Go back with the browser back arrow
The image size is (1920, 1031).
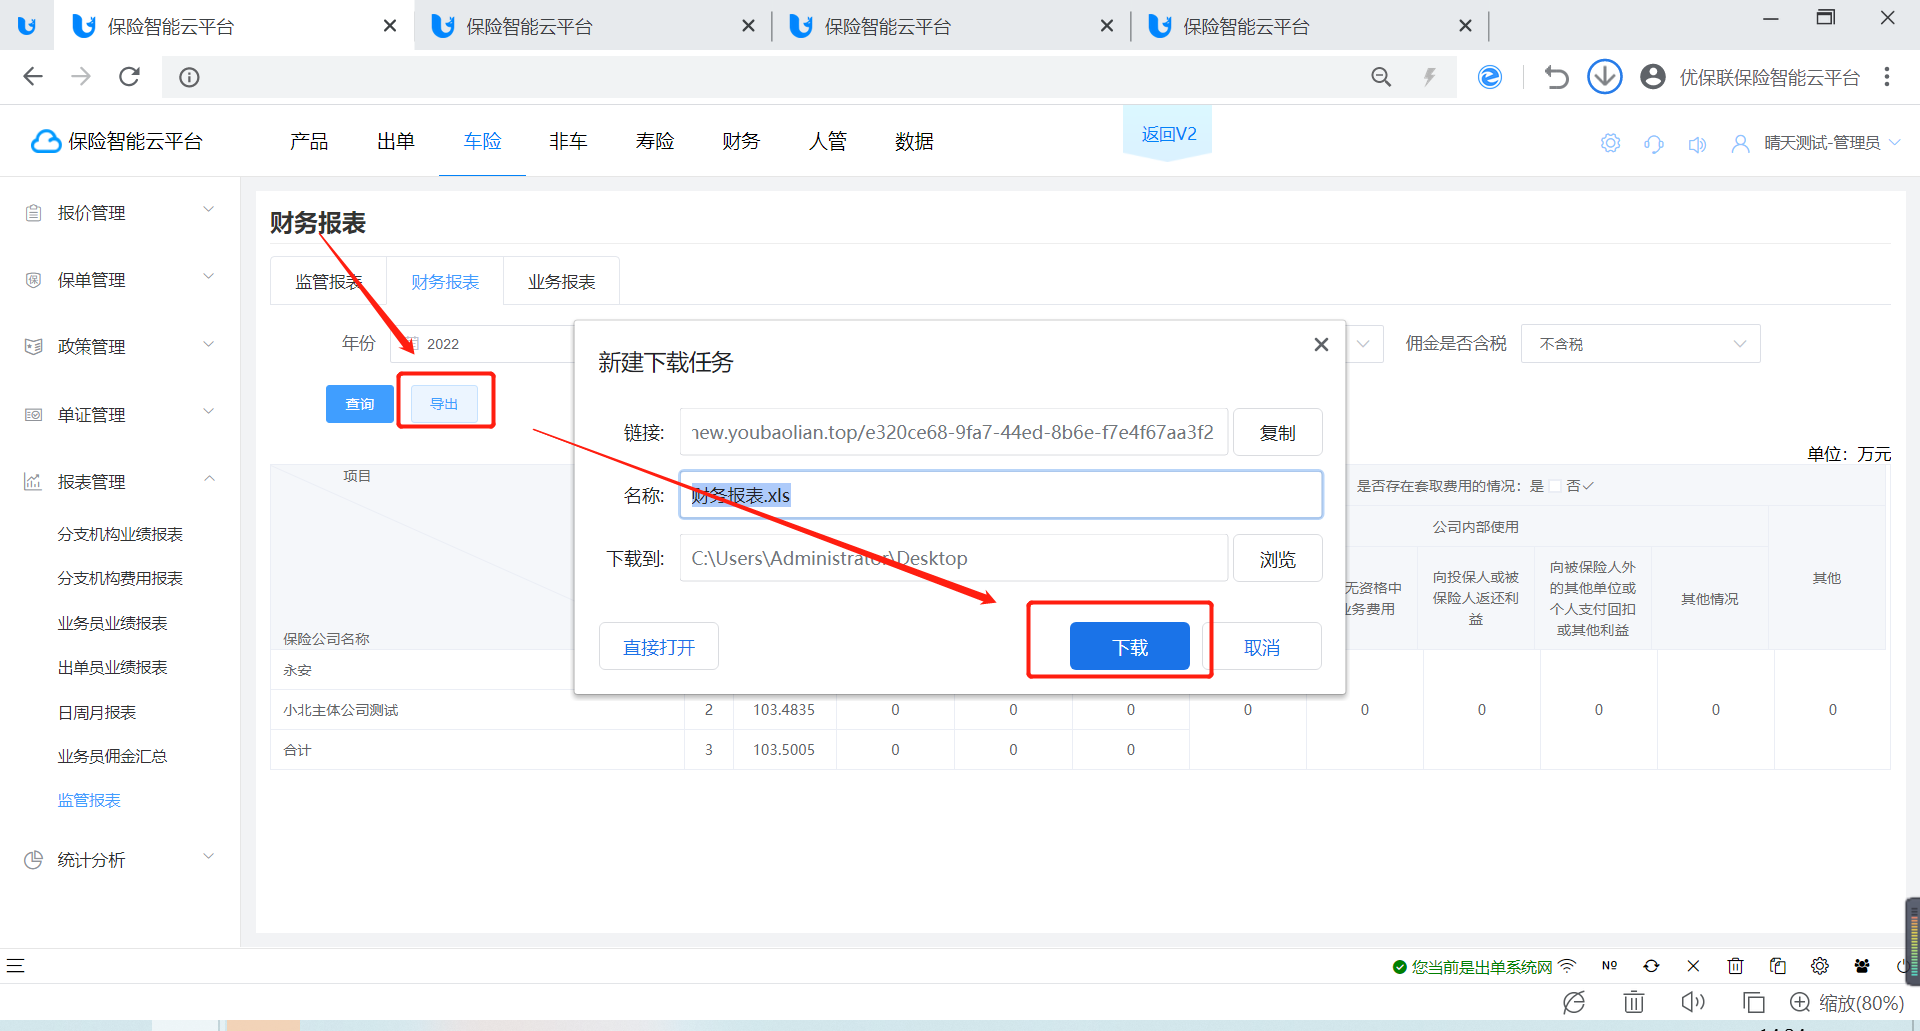[33, 77]
